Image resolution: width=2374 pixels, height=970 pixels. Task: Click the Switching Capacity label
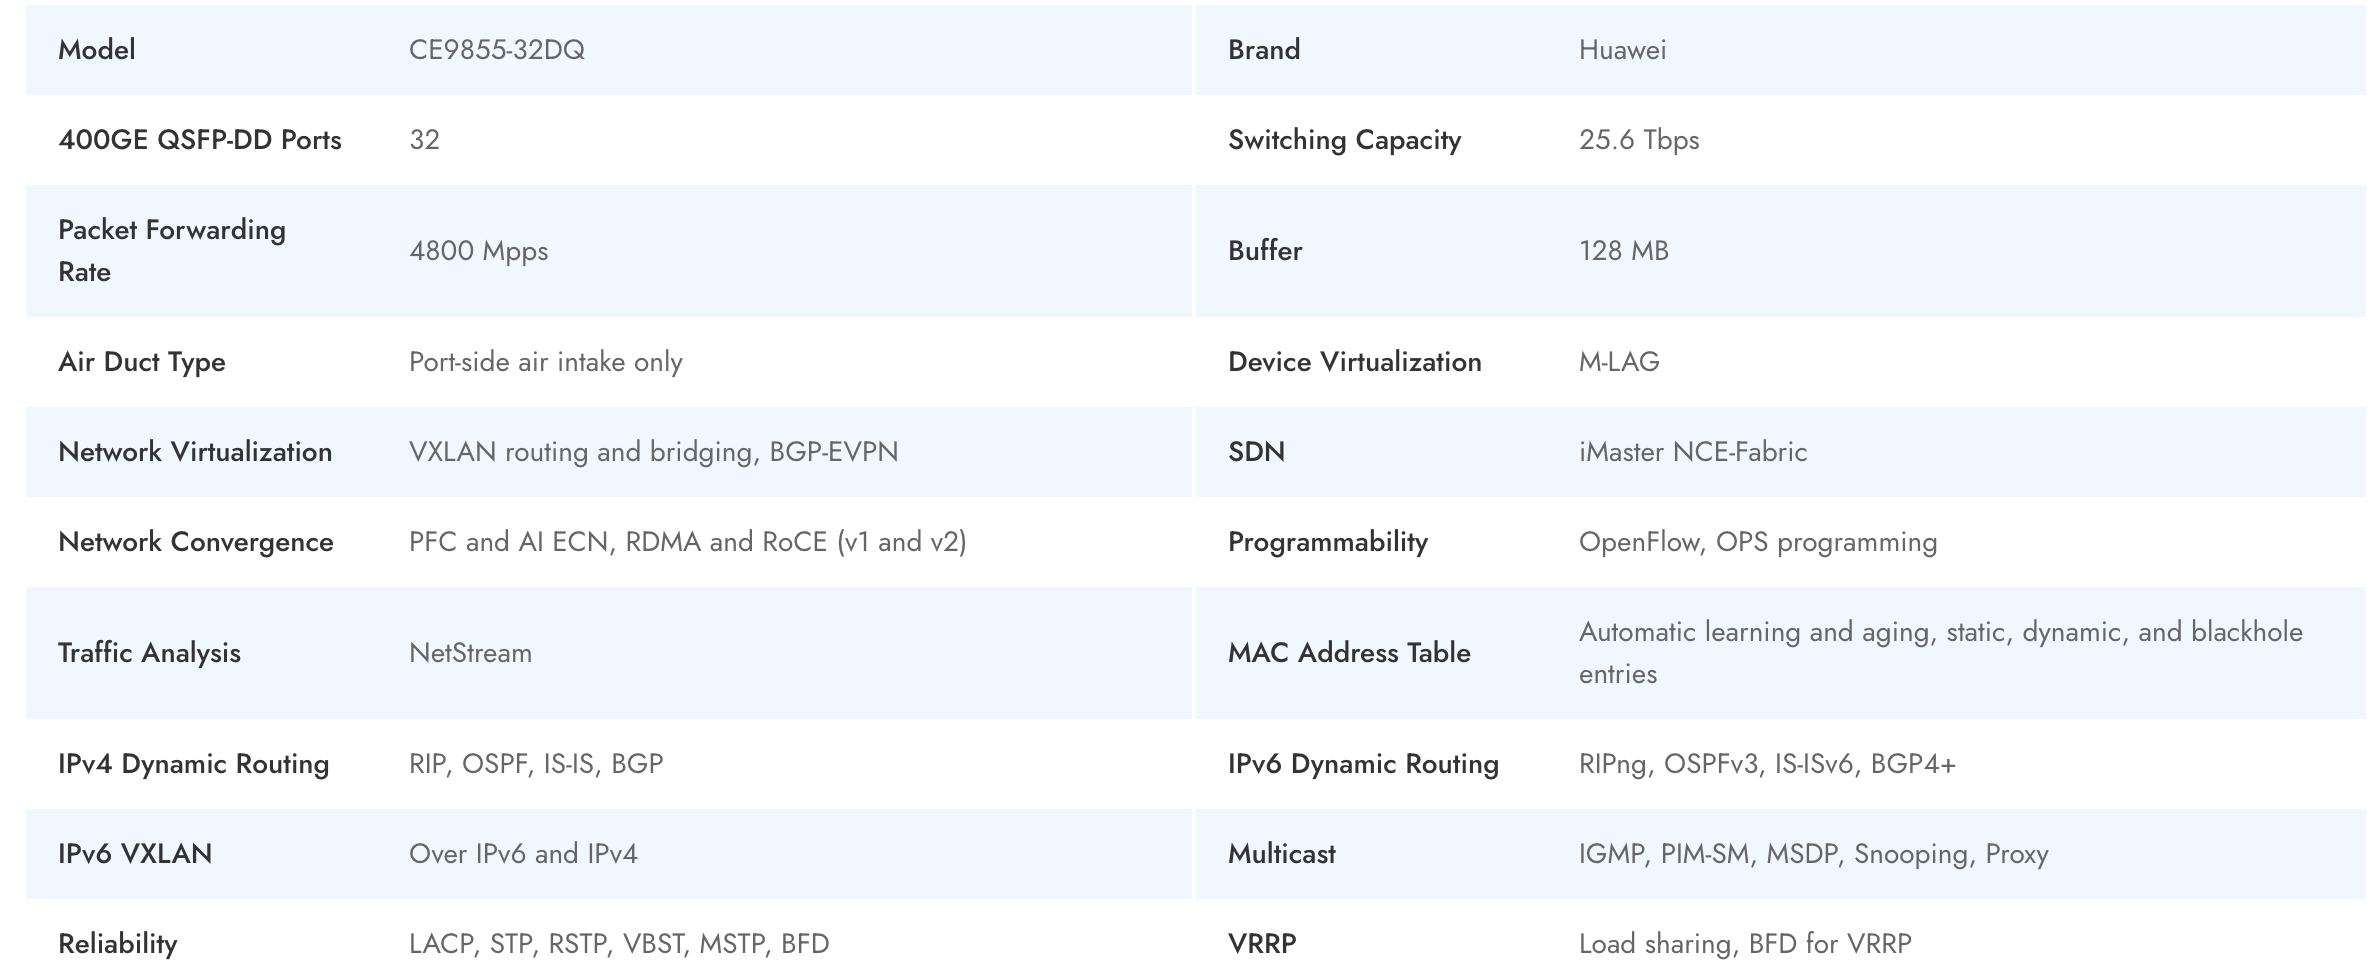point(1344,140)
